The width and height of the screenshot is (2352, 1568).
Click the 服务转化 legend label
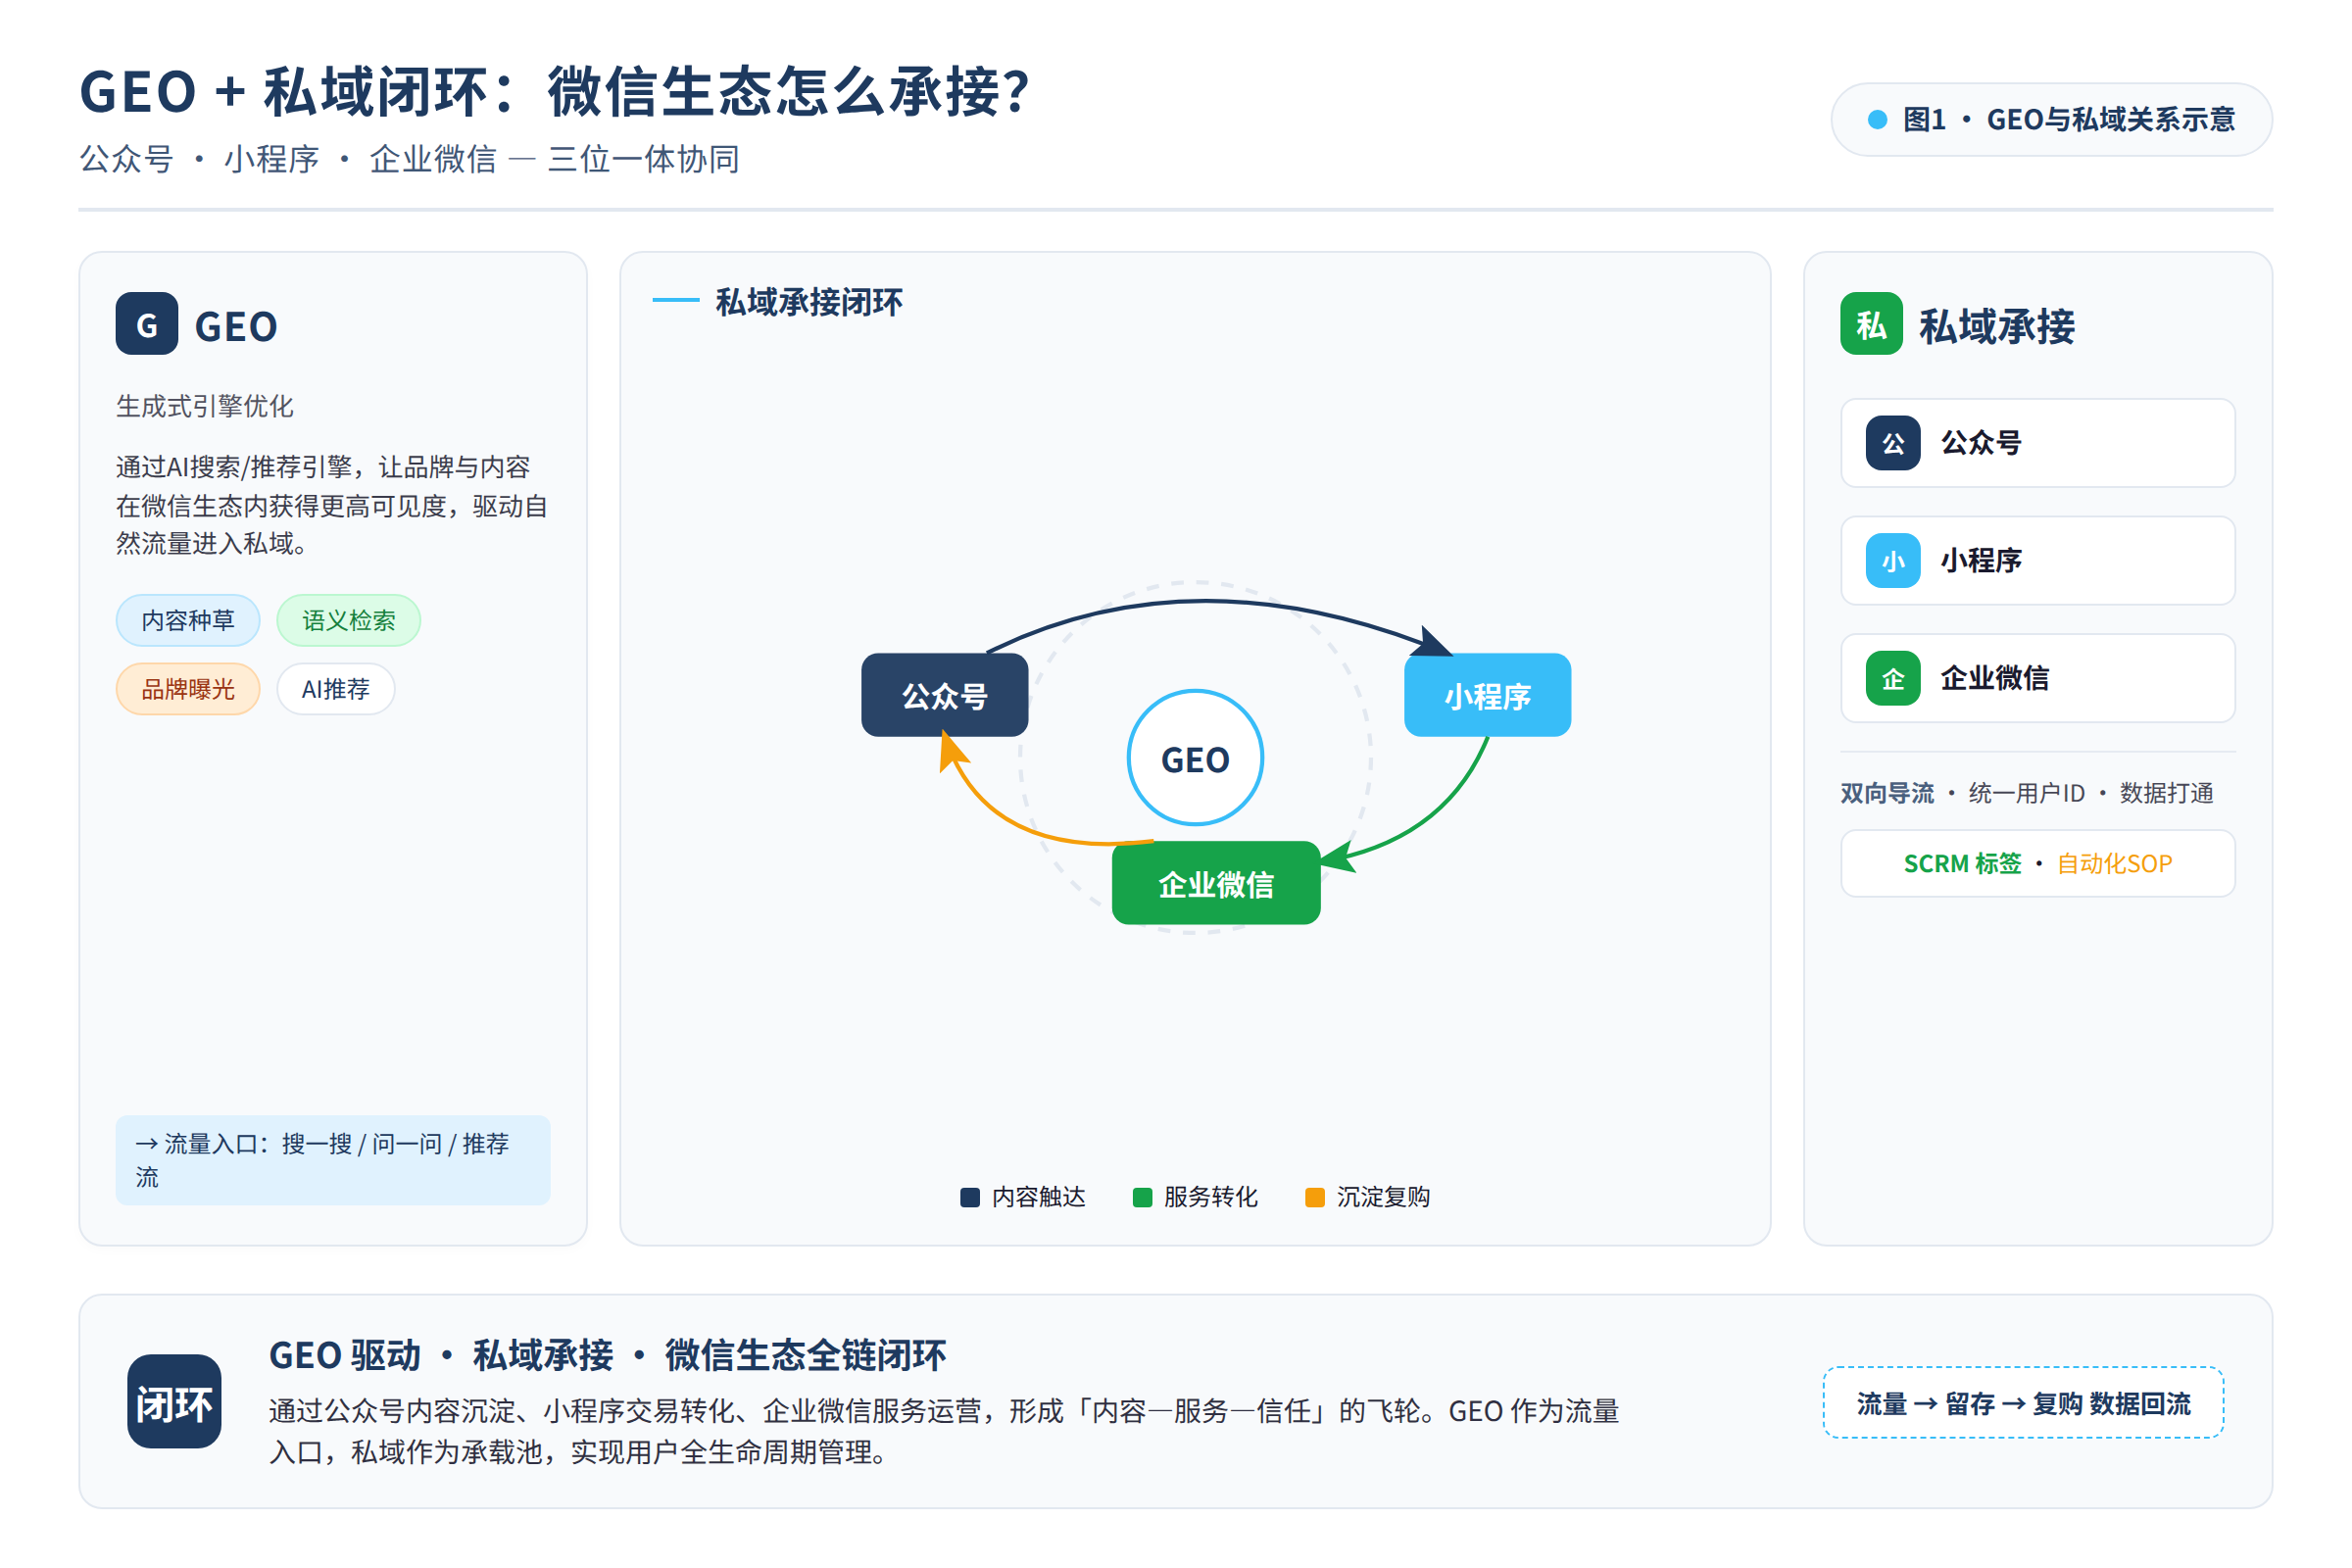[1211, 1198]
